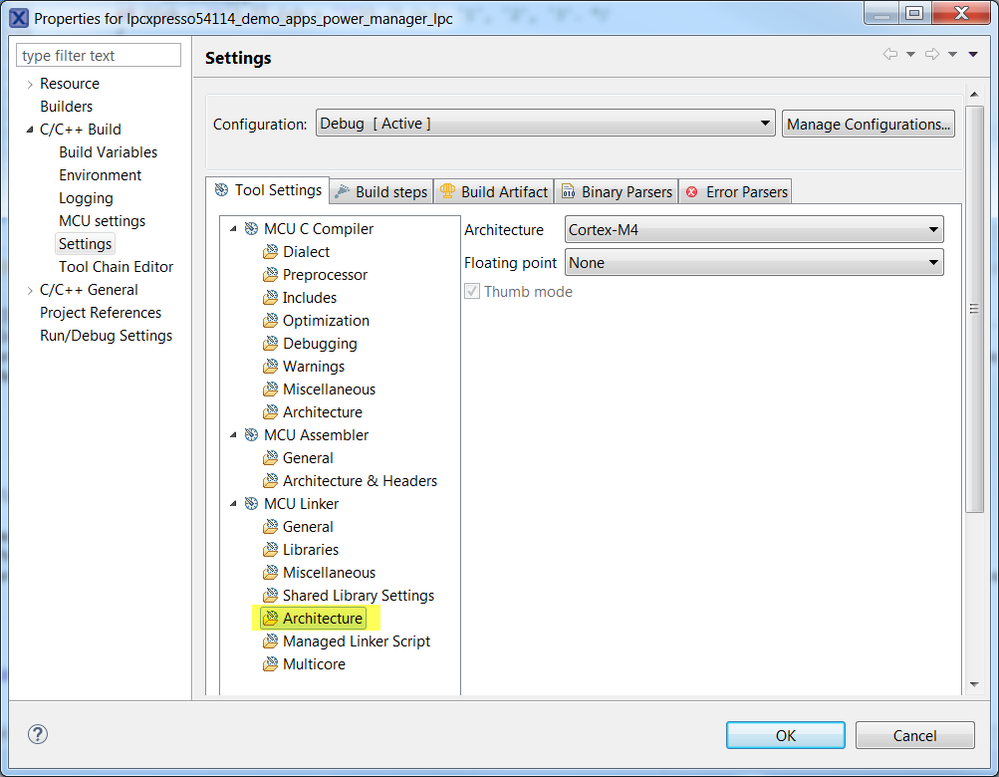Click the Optimization option folder icon

coord(270,320)
